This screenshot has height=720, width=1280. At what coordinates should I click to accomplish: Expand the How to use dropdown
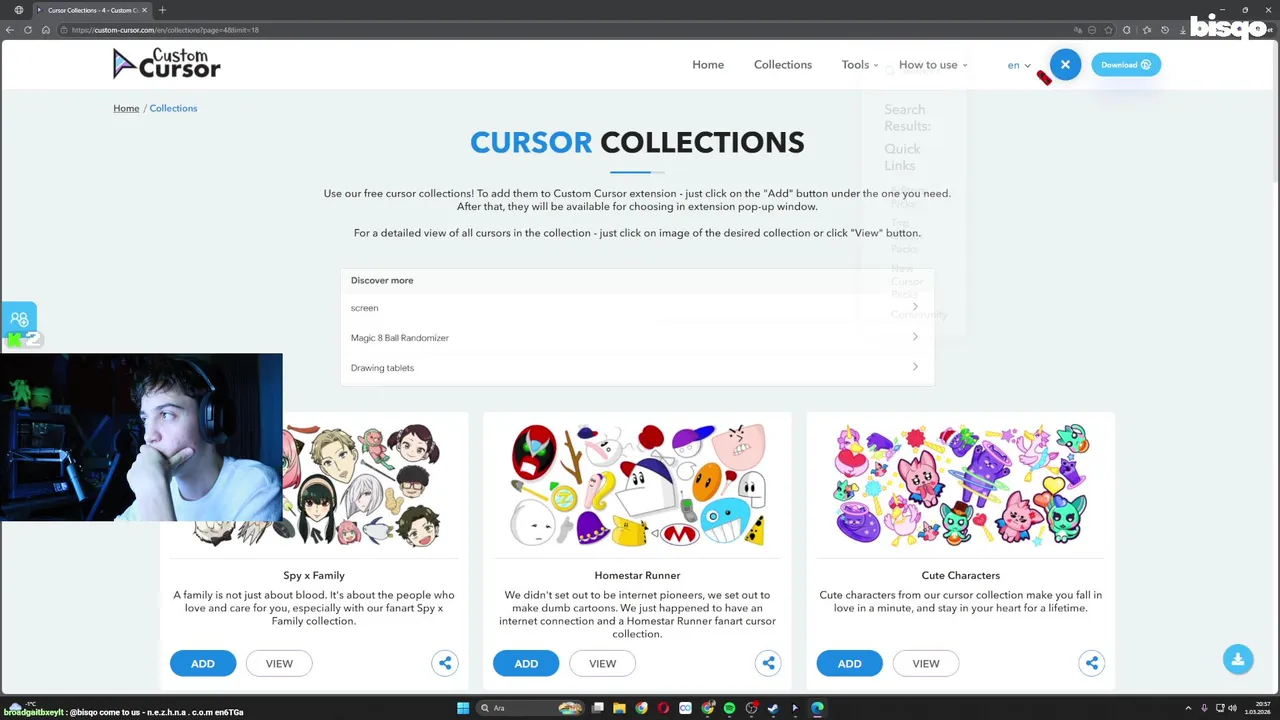tap(933, 65)
